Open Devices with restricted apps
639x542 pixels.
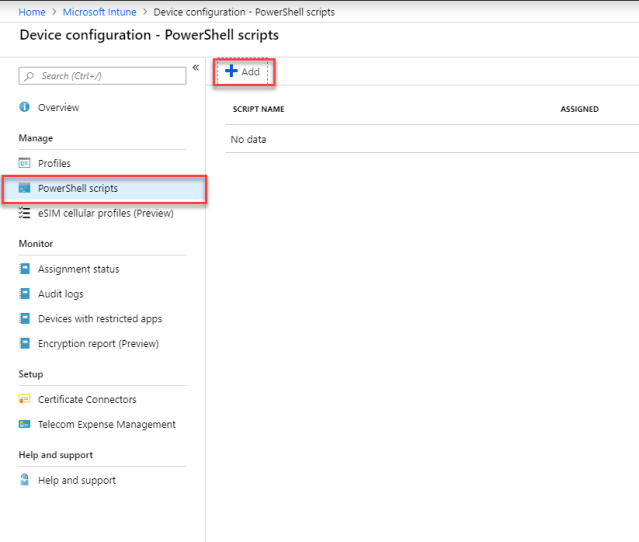click(x=100, y=319)
